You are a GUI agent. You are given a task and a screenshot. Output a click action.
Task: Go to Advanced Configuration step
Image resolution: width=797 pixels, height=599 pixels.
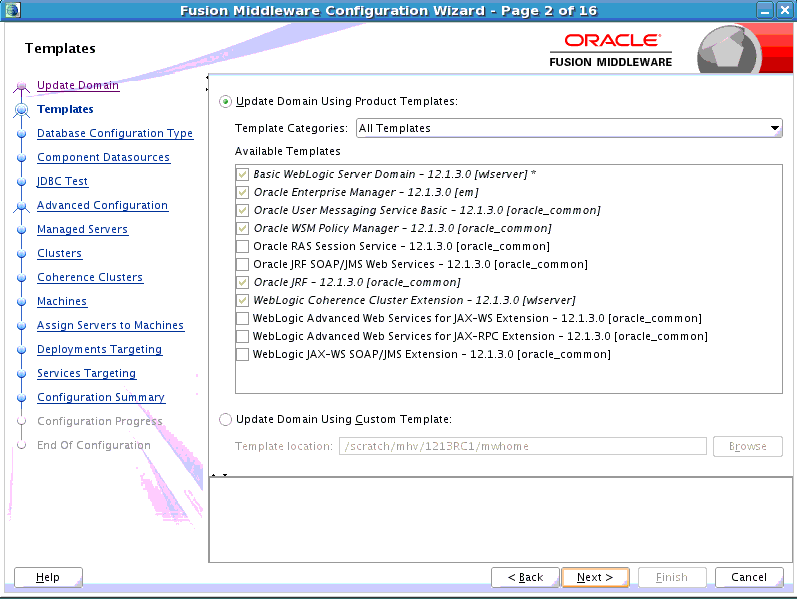click(102, 205)
